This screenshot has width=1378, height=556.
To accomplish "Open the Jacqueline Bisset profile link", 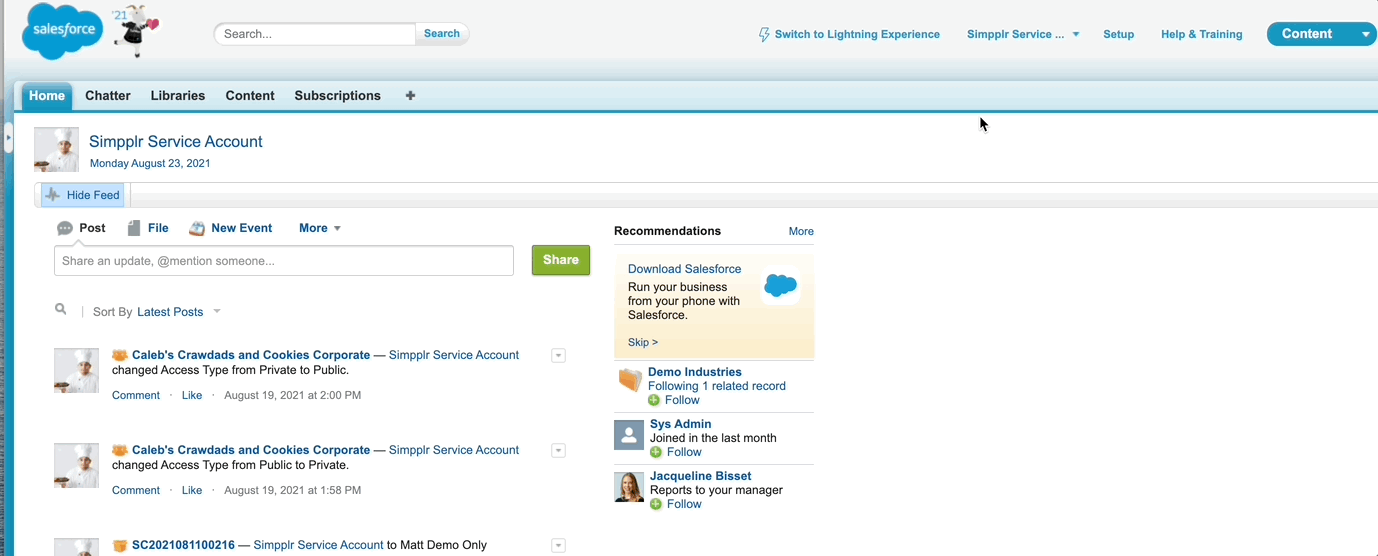I will [x=701, y=476].
